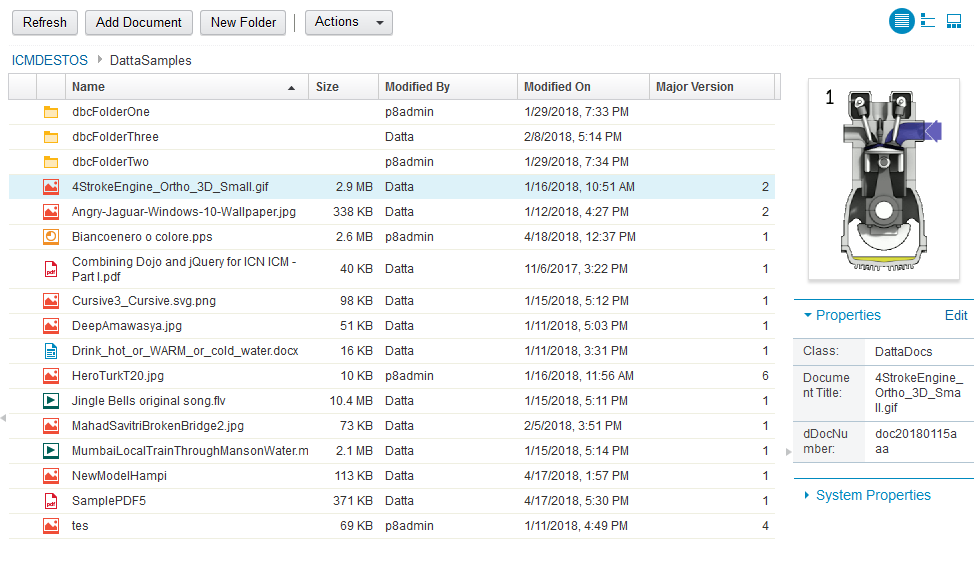Select file Angry-Jaguar-Windows-10-Wallpaper.jpg

click(x=184, y=212)
